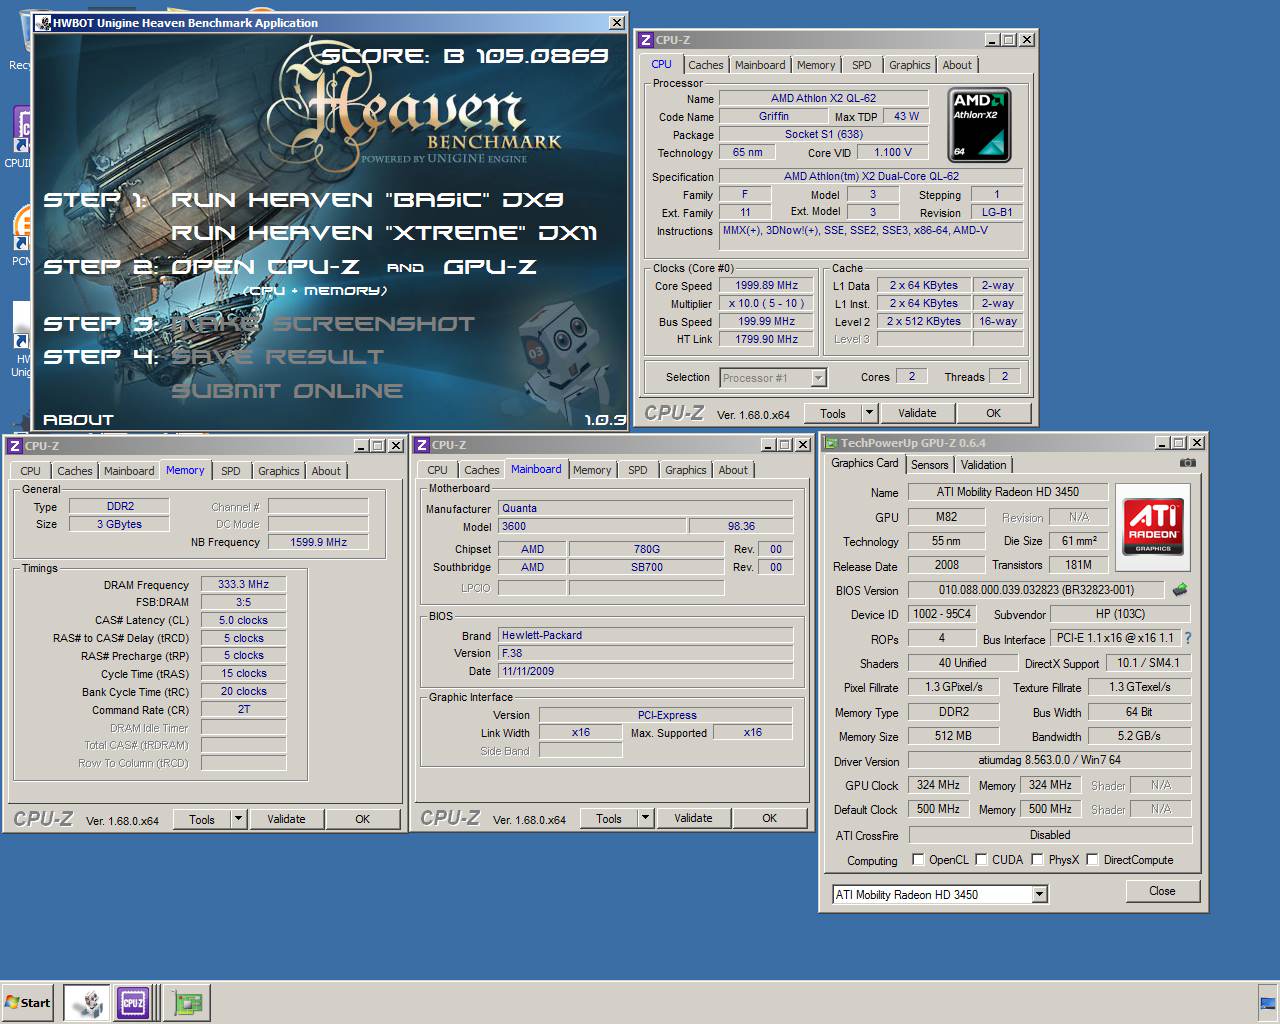Click BIOS Brand Hewlett-Packard value
The height and width of the screenshot is (1024, 1280).
click(x=645, y=635)
